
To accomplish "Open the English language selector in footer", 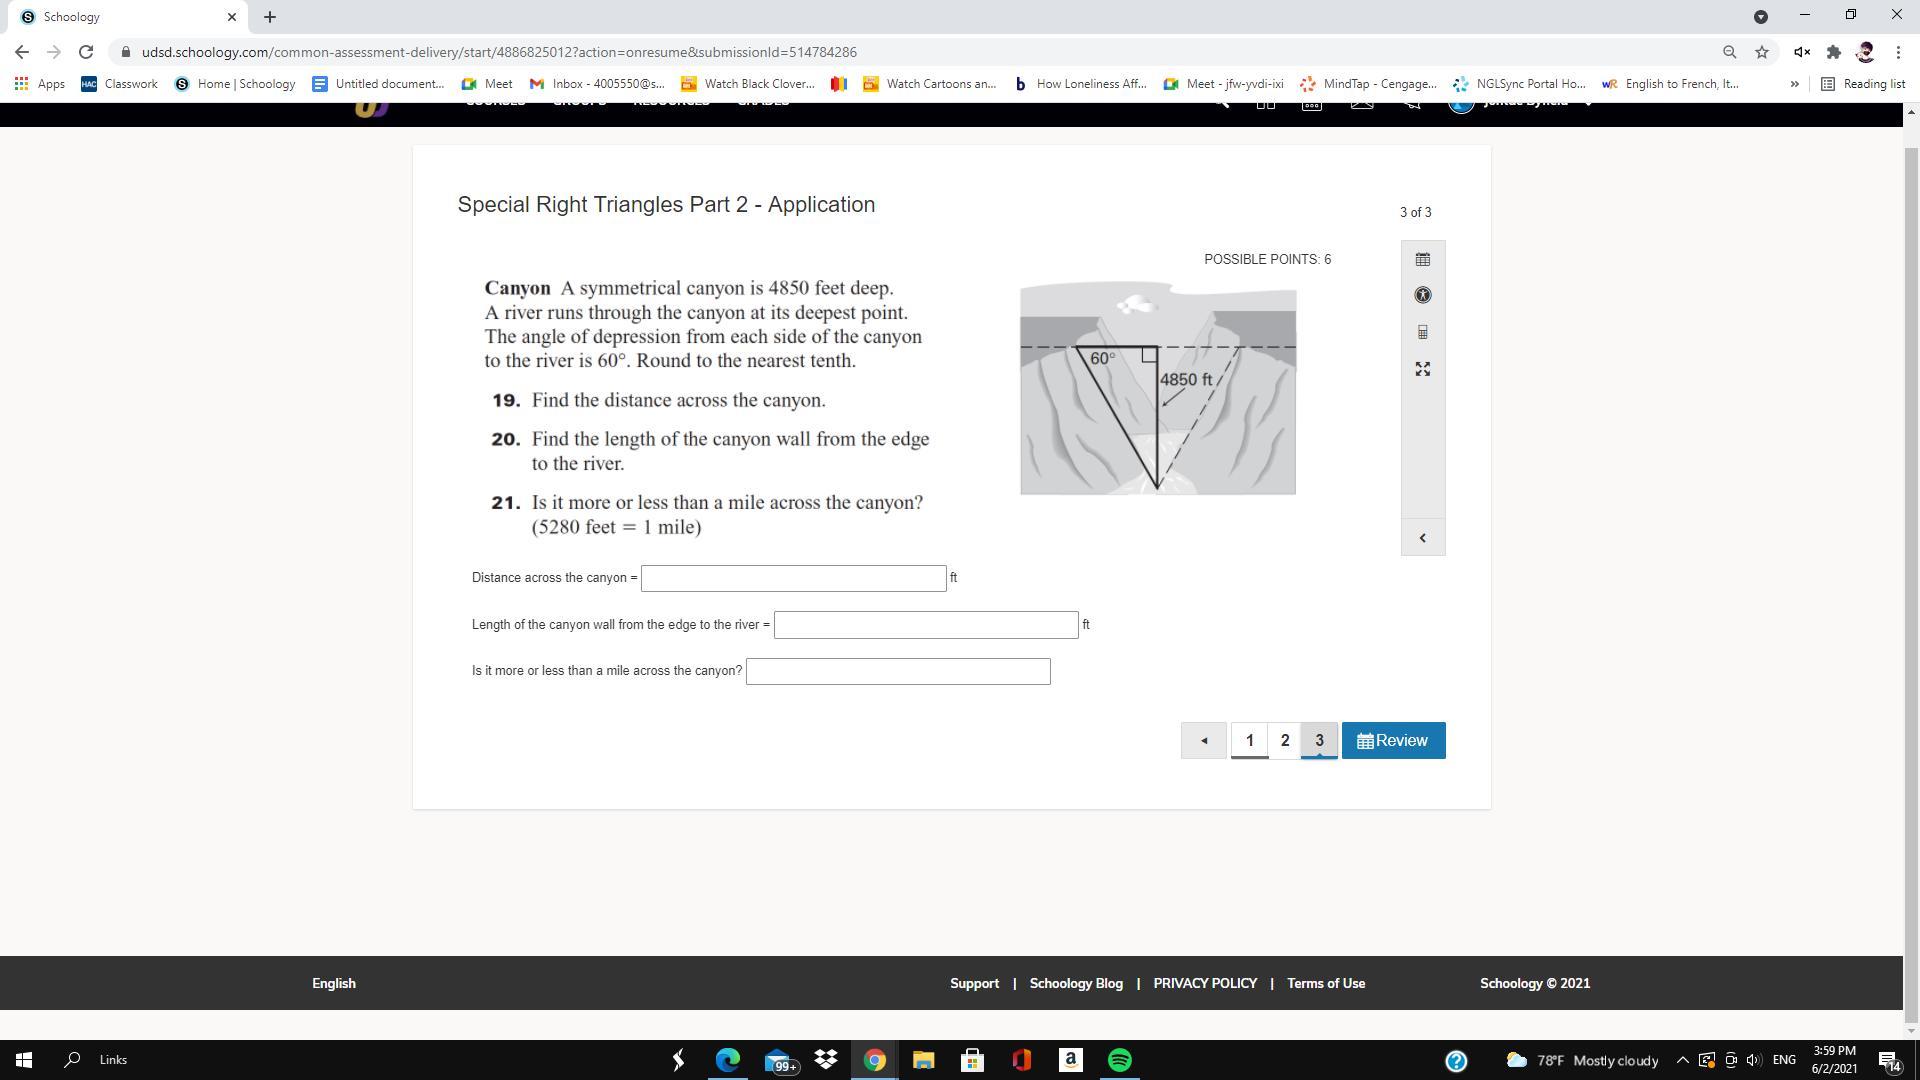I will tap(333, 983).
